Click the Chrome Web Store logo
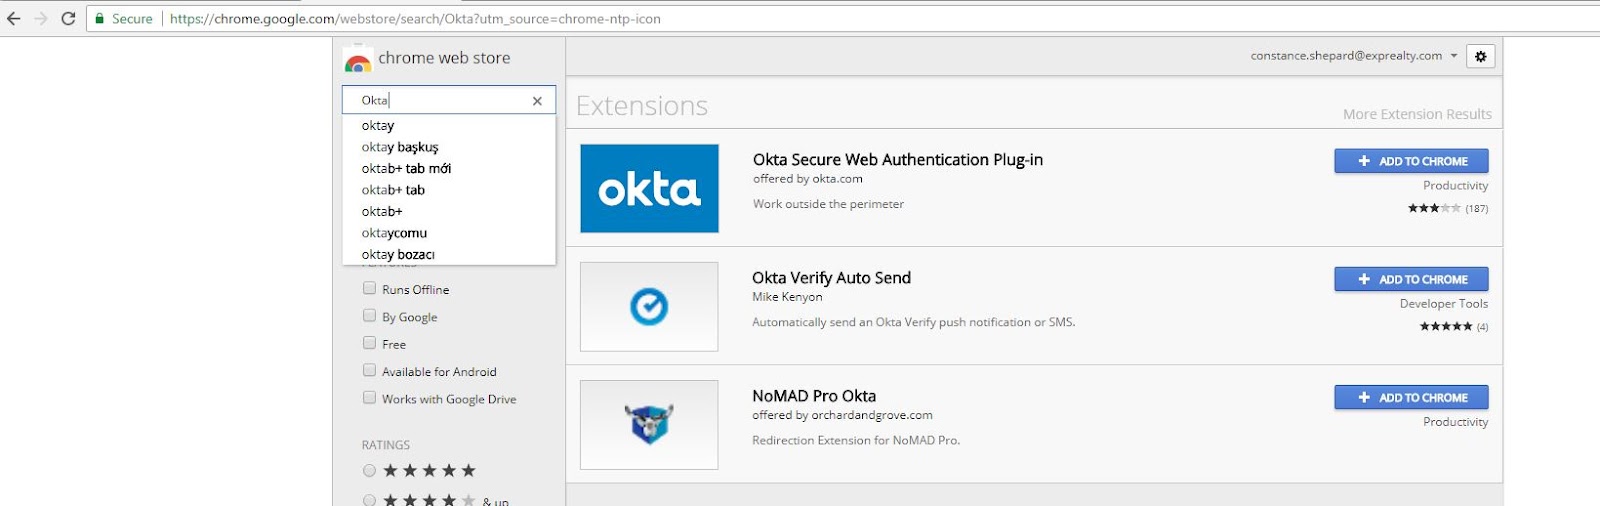1600x506 pixels. [x=358, y=60]
